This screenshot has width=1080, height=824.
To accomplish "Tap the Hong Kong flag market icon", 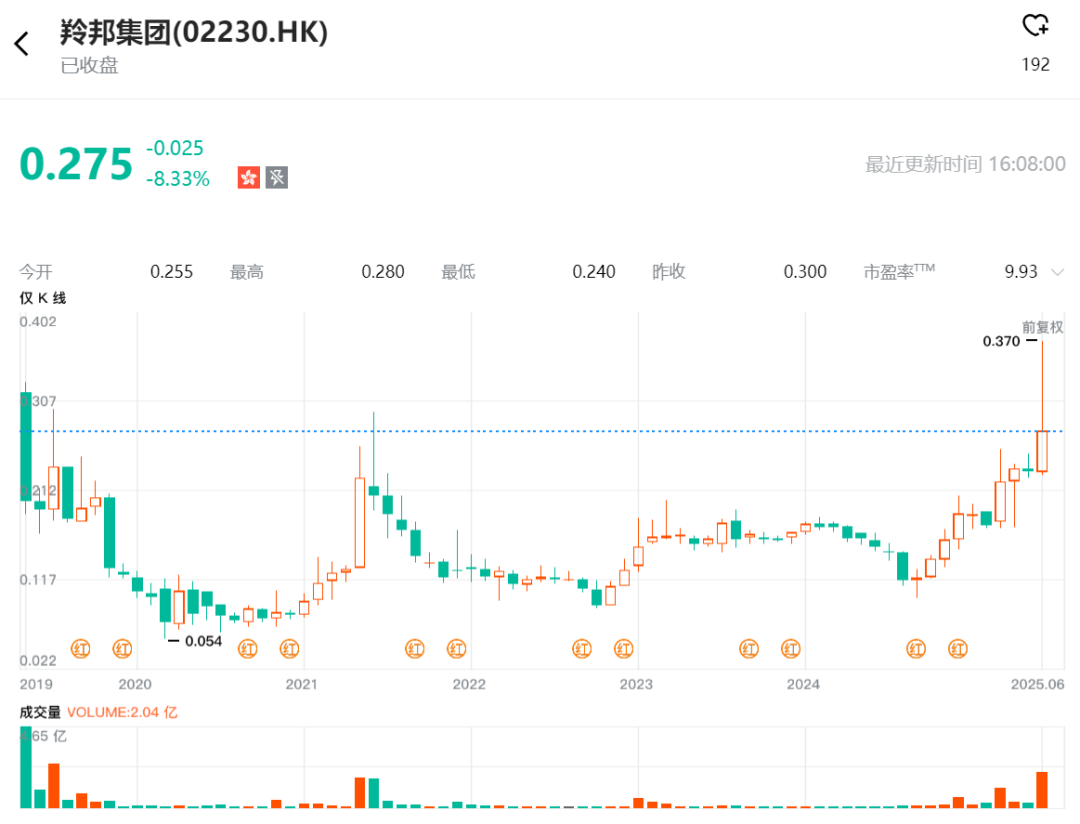I will coord(249,178).
